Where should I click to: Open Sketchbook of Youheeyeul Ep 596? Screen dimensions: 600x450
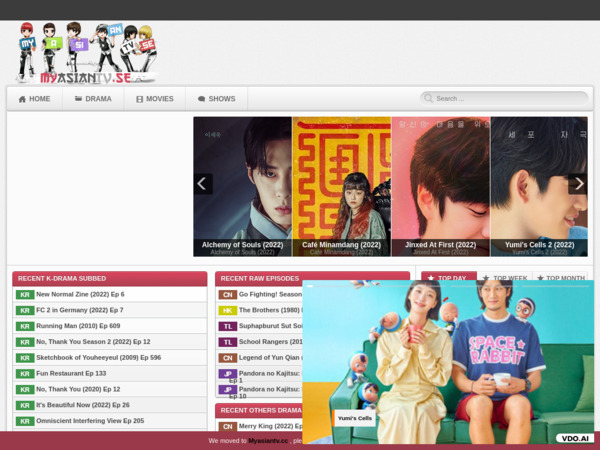(98, 358)
